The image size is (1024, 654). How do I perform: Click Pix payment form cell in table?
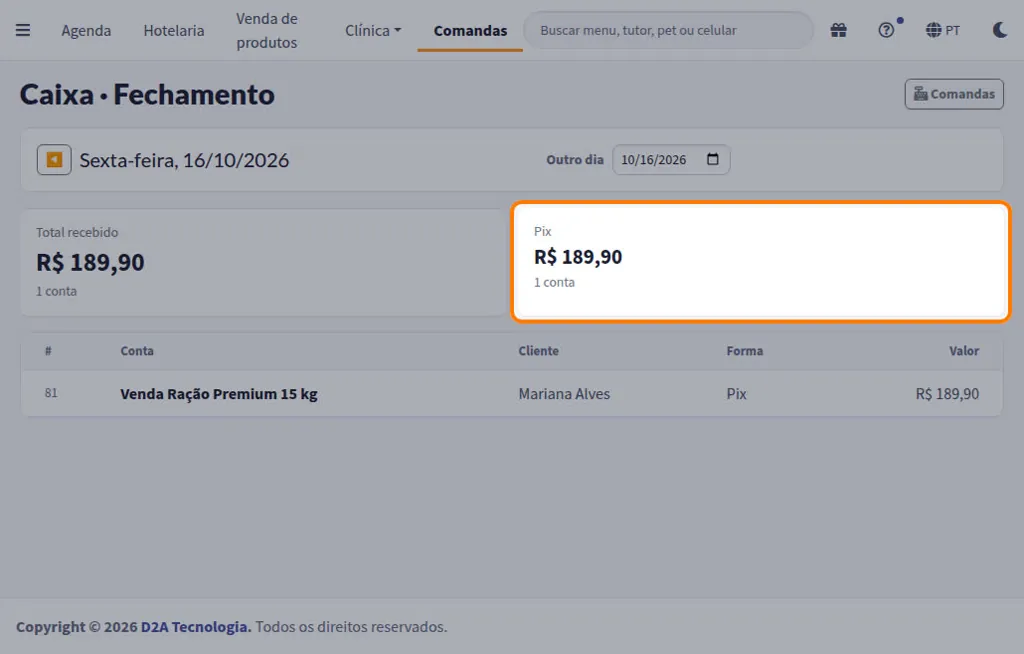[737, 394]
